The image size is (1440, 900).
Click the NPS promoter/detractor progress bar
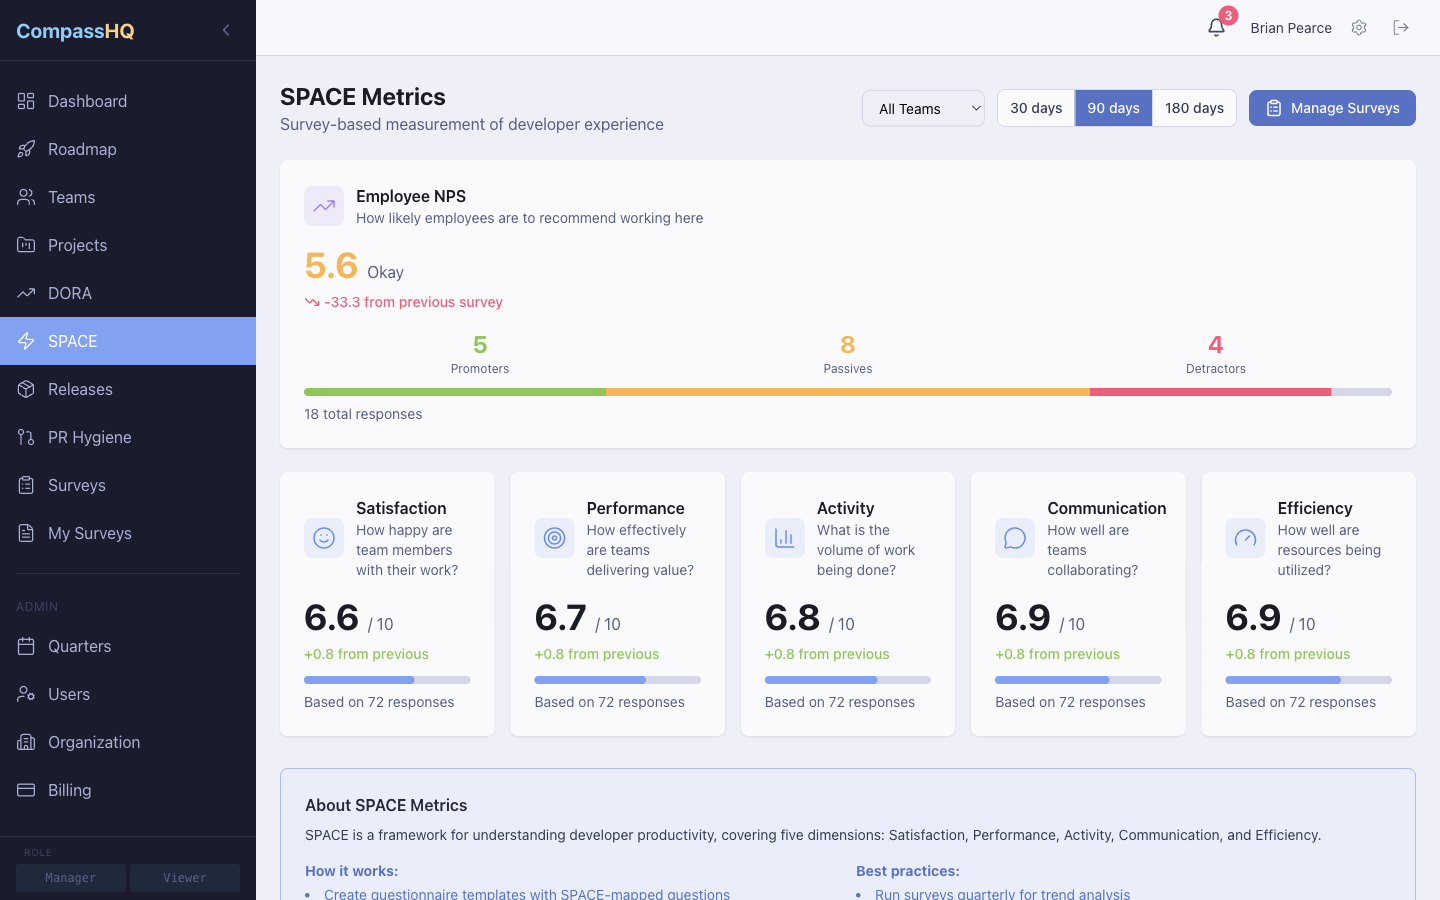coord(847,391)
